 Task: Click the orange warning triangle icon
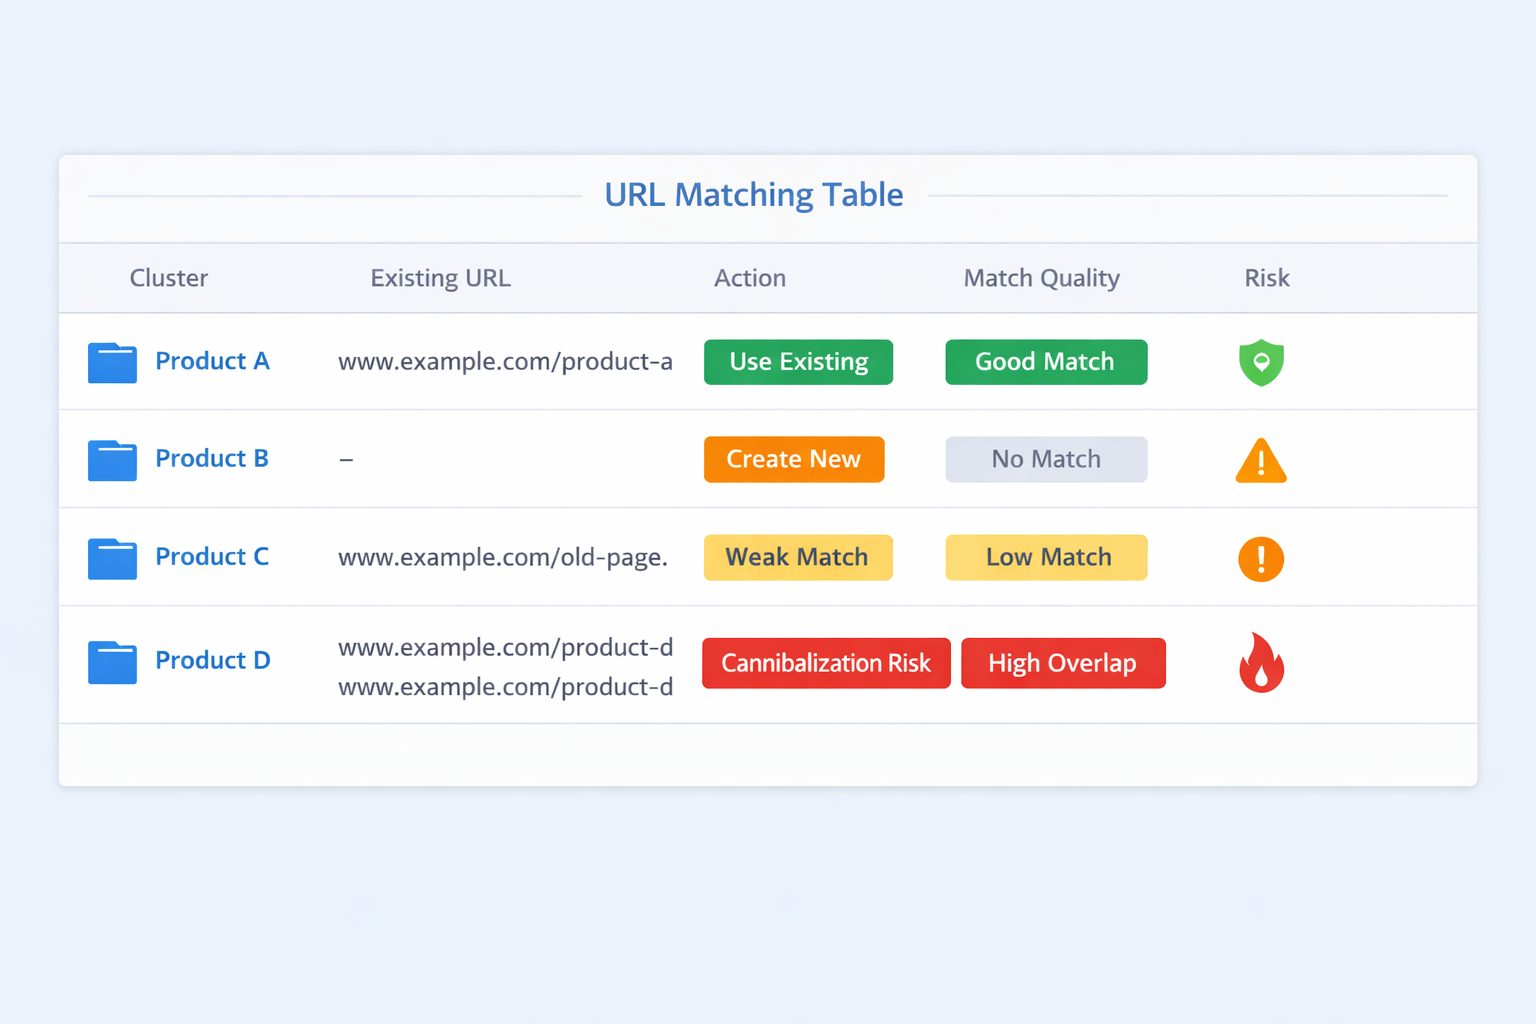pos(1261,461)
